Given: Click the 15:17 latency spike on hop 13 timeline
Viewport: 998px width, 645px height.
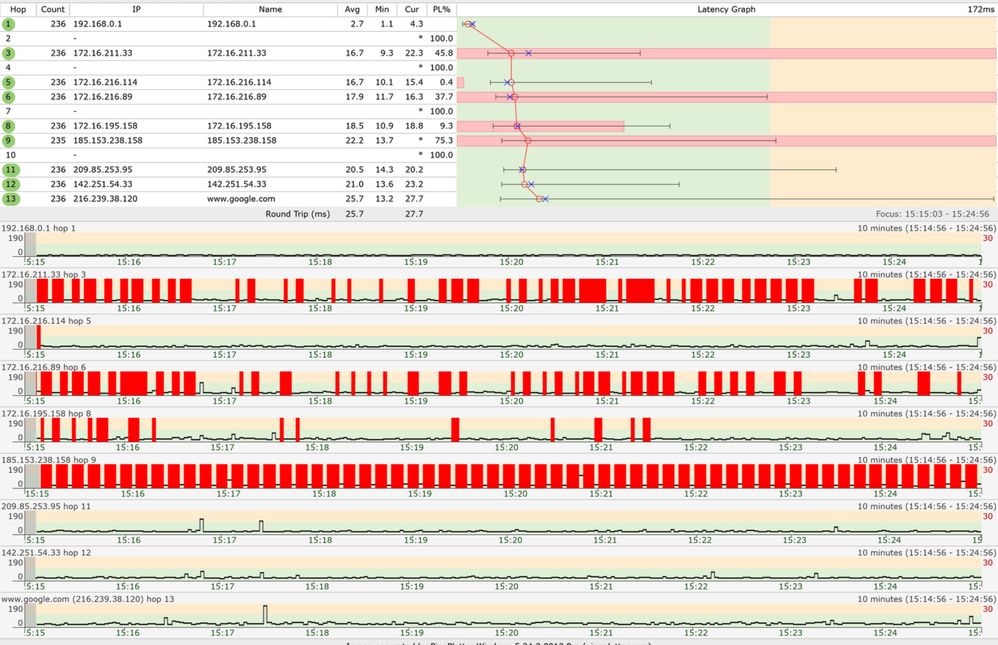Looking at the screenshot, I should pyautogui.click(x=265, y=614).
